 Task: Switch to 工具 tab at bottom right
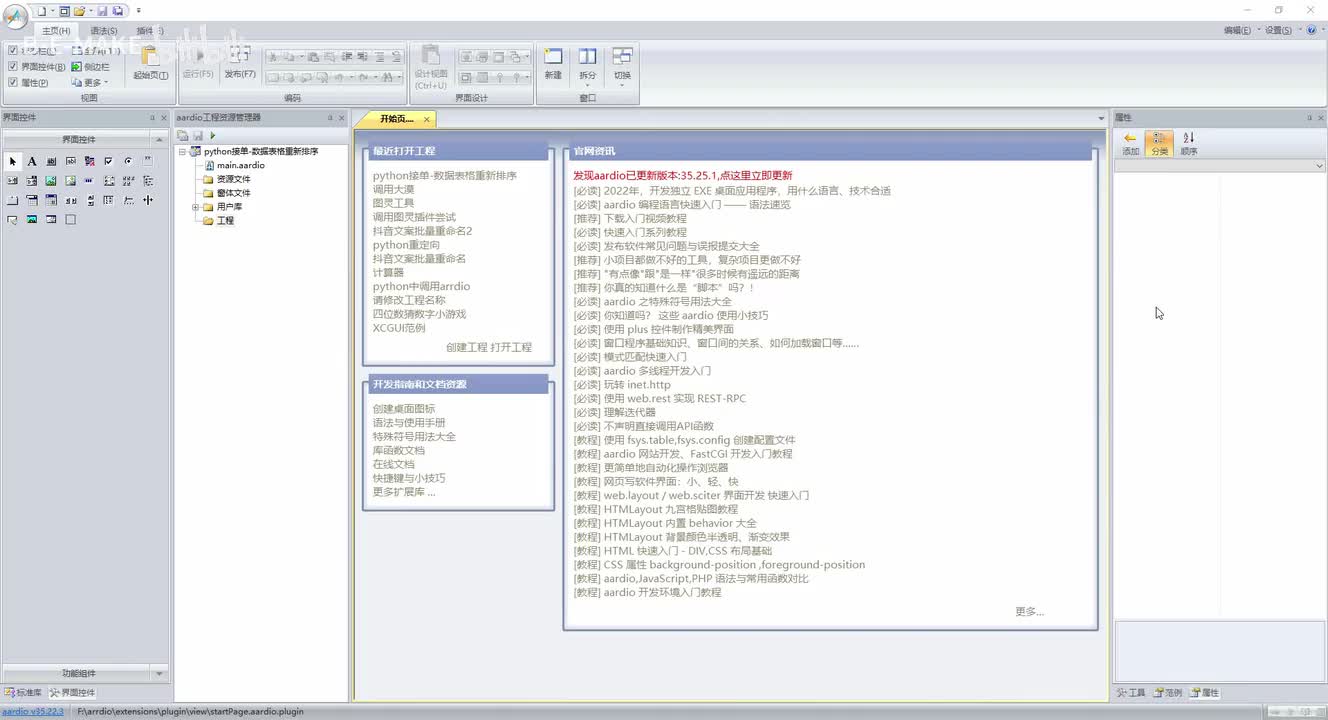pyautogui.click(x=1132, y=692)
